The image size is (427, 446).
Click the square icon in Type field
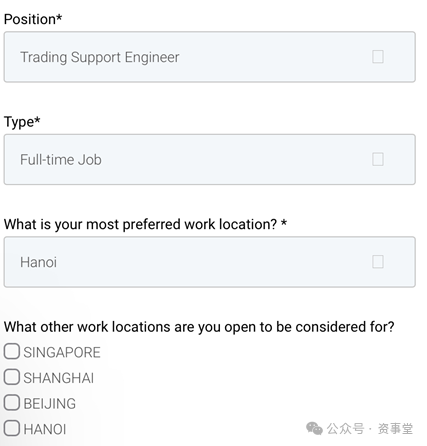[x=378, y=159]
